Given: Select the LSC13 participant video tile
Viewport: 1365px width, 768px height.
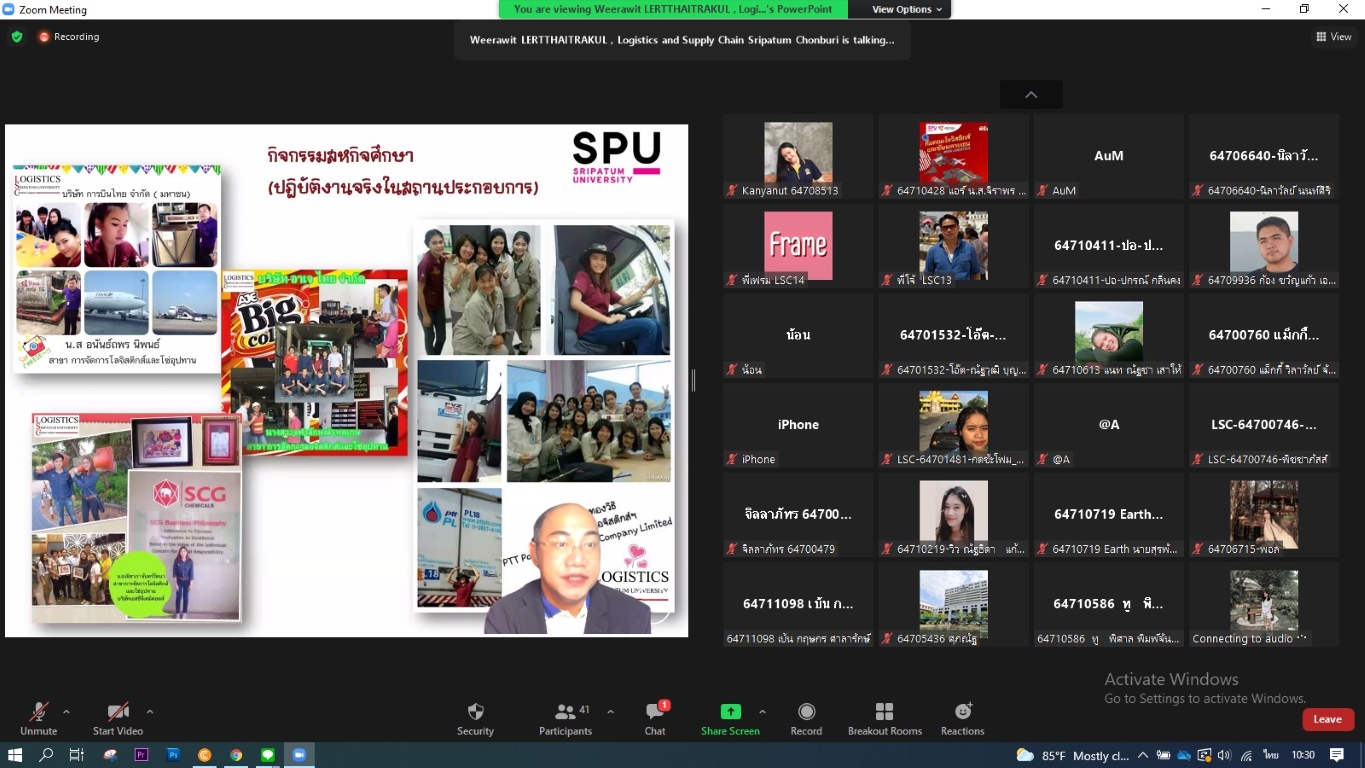Looking at the screenshot, I should (953, 246).
